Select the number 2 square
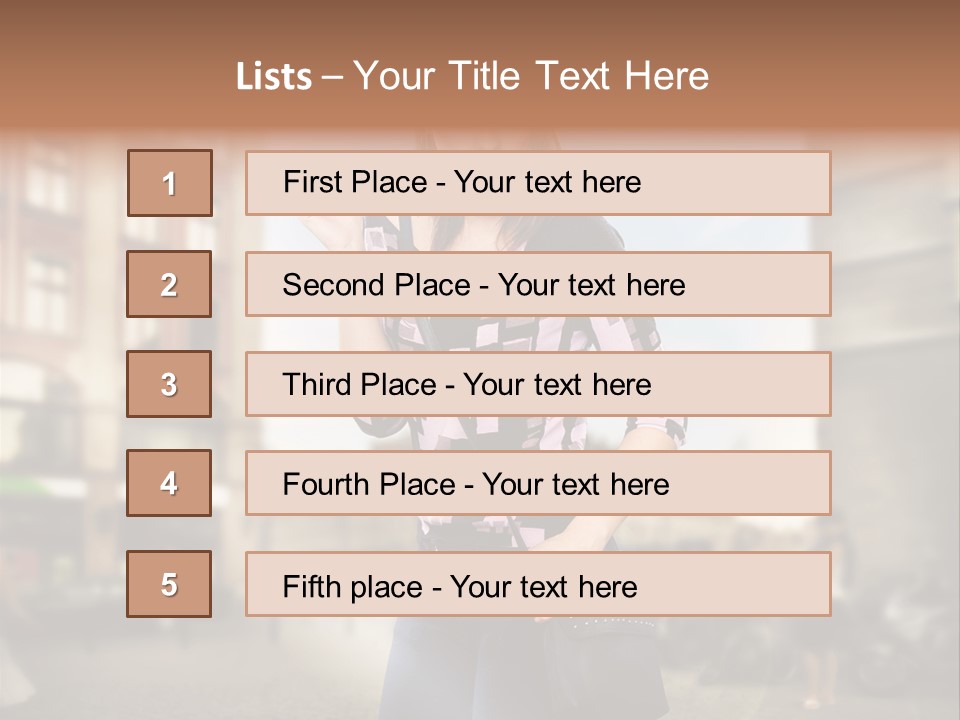The height and width of the screenshot is (720, 960). click(169, 284)
